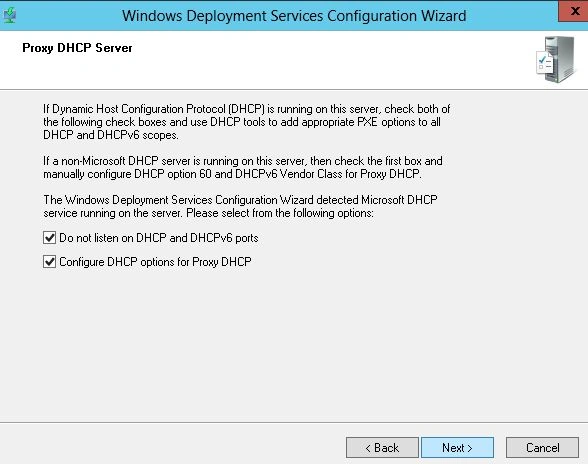
Task: Uncheck the Do not listen on DHCP ports box
Action: [50, 238]
